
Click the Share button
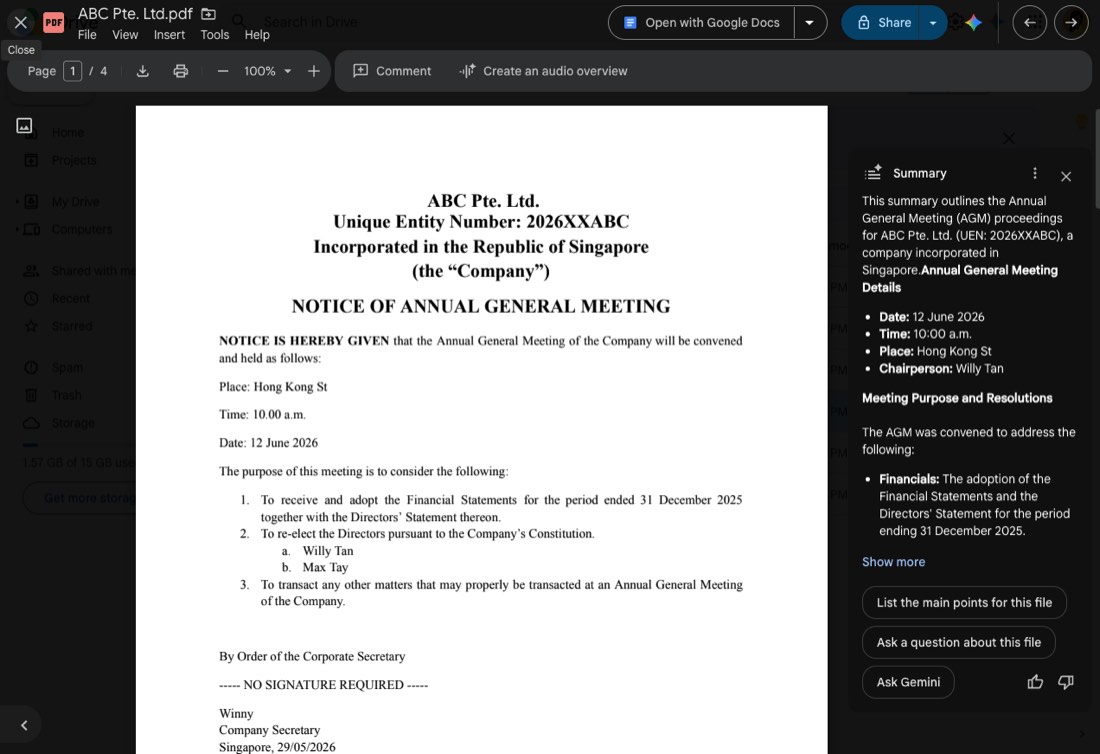coord(884,22)
